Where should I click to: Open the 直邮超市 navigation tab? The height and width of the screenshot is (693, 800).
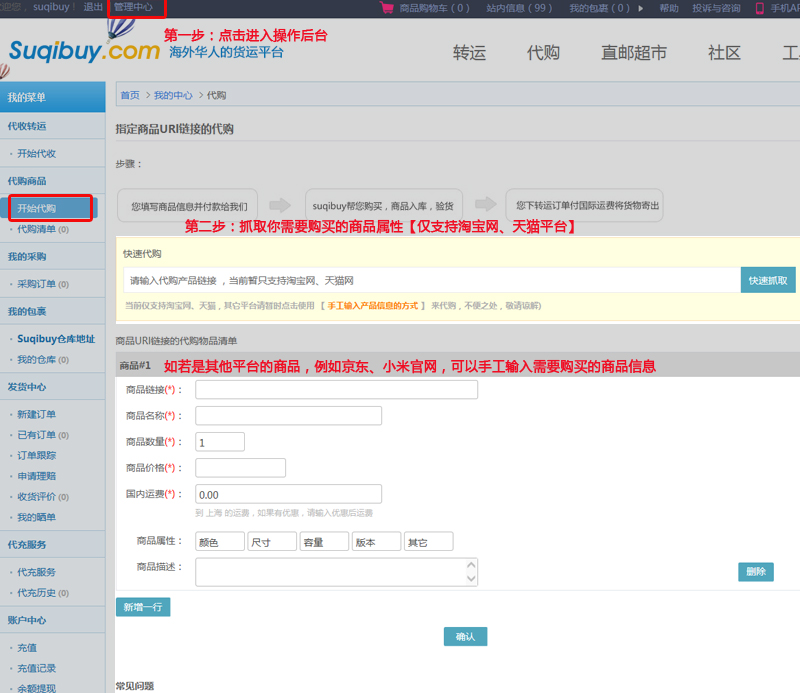[x=634, y=53]
